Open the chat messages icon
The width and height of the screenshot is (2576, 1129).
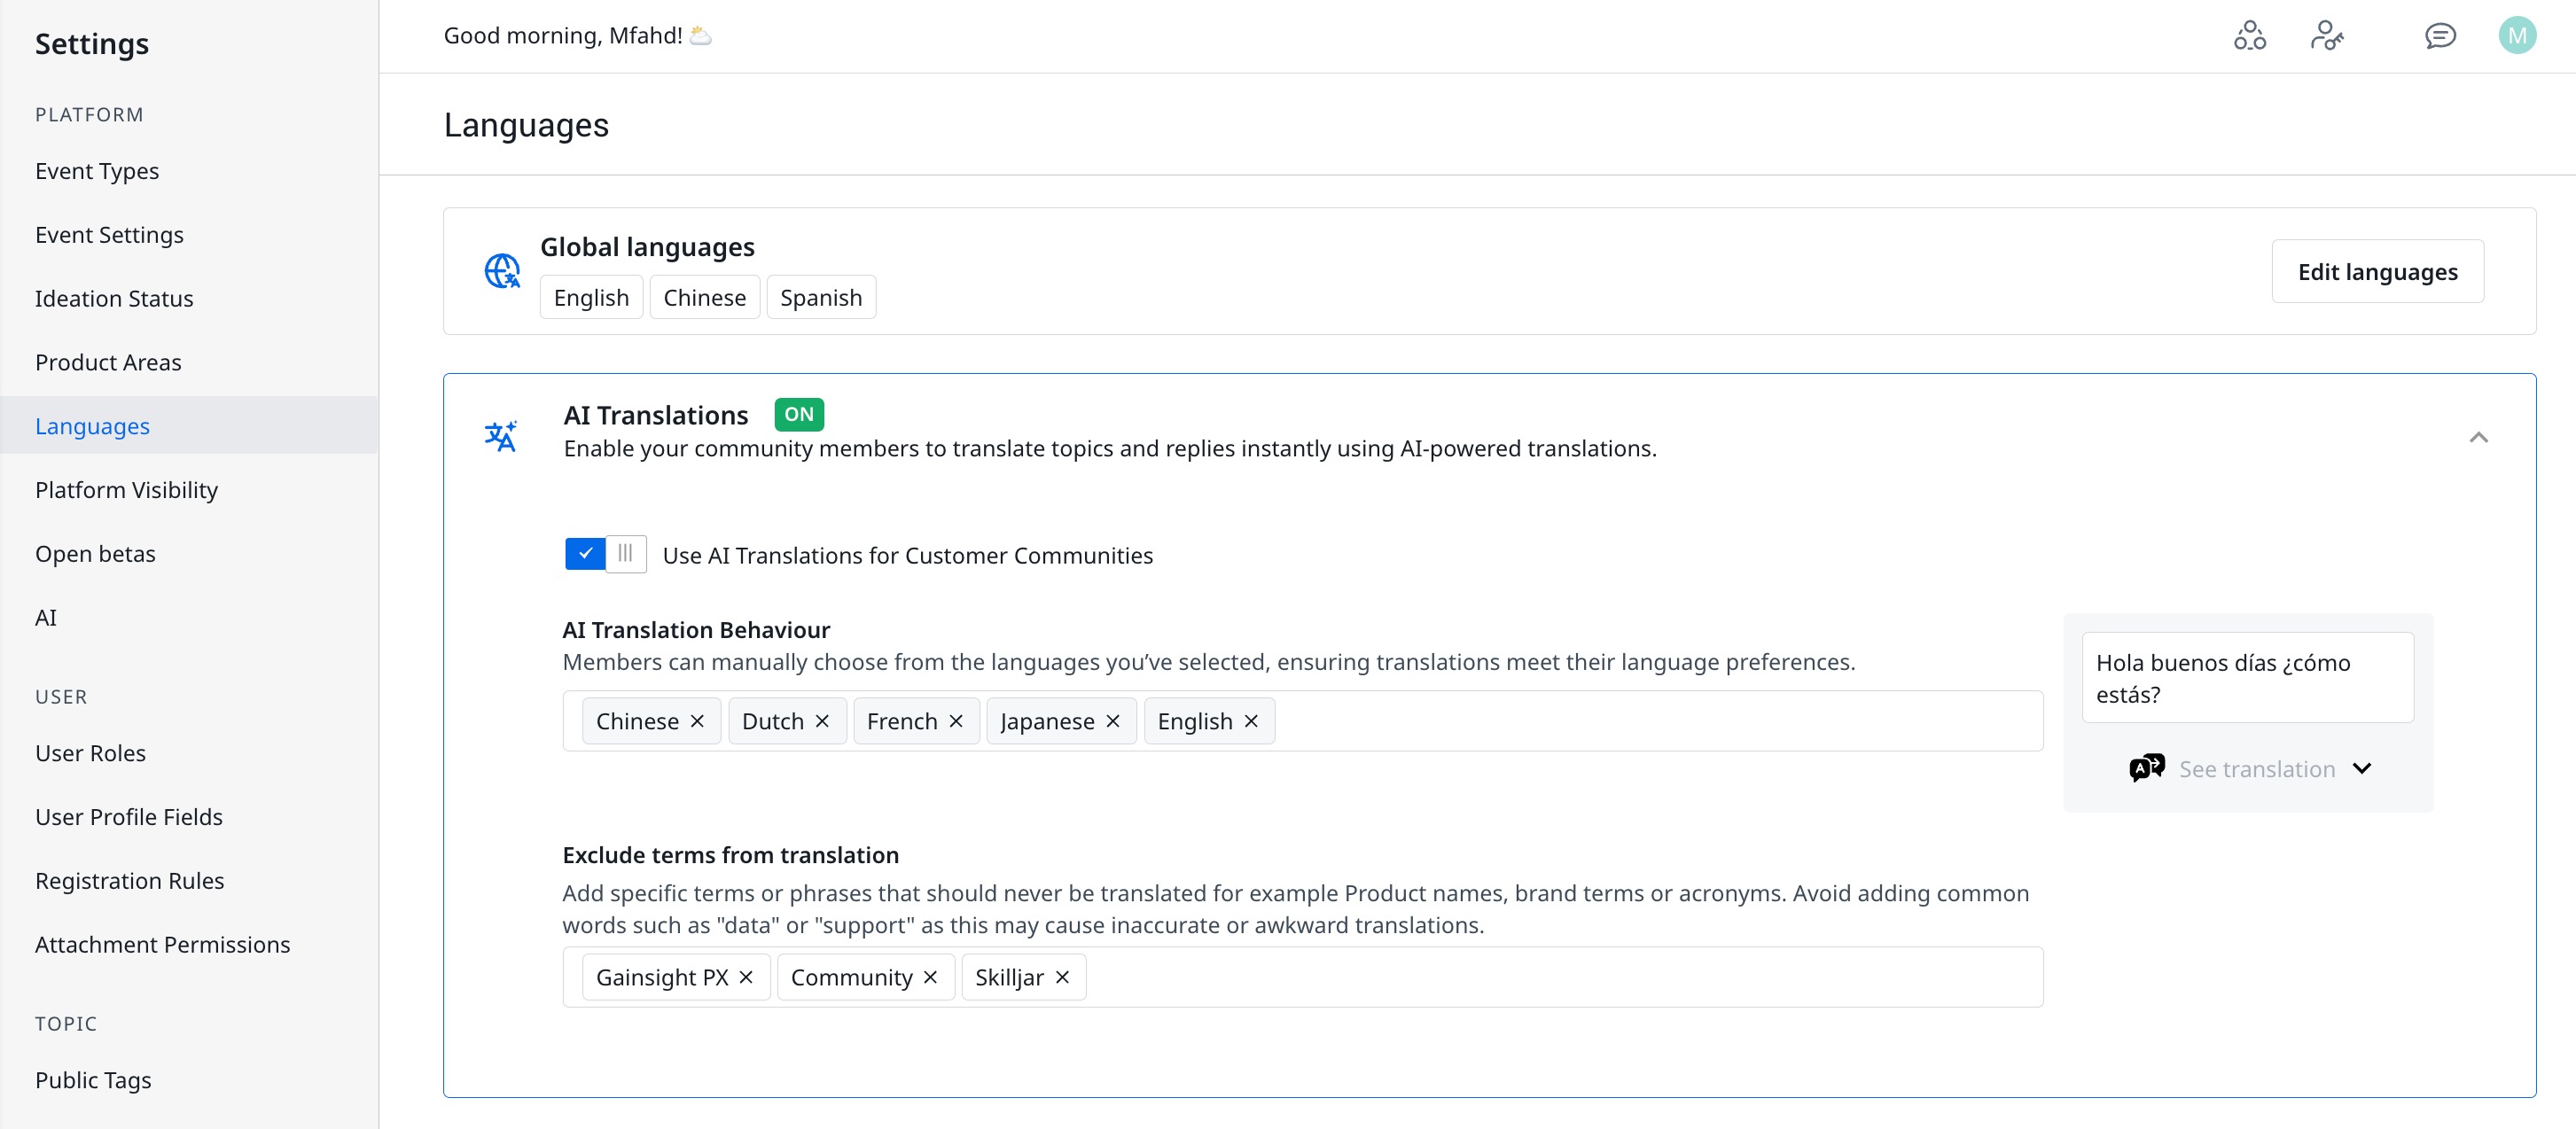point(2440,36)
